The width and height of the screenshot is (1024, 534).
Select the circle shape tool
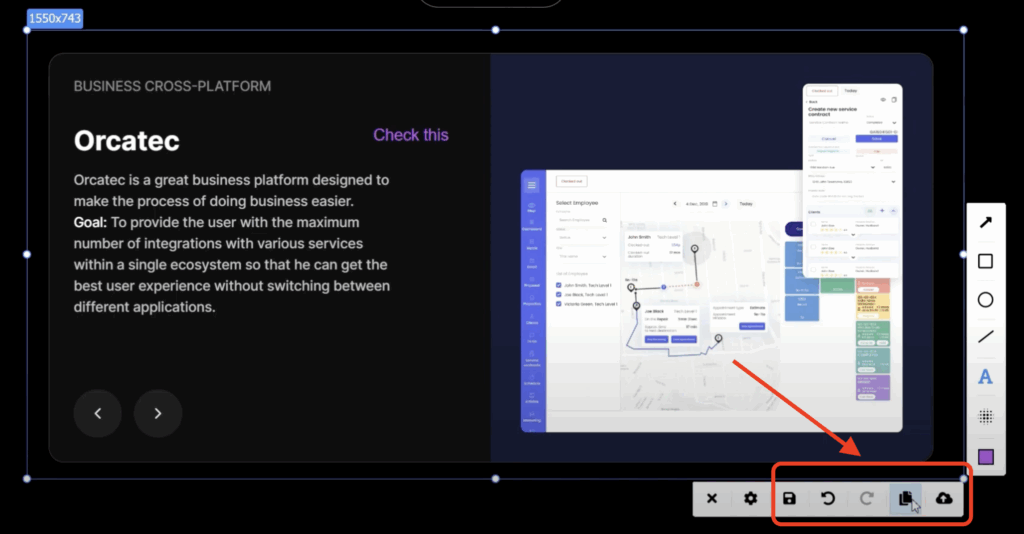point(985,300)
